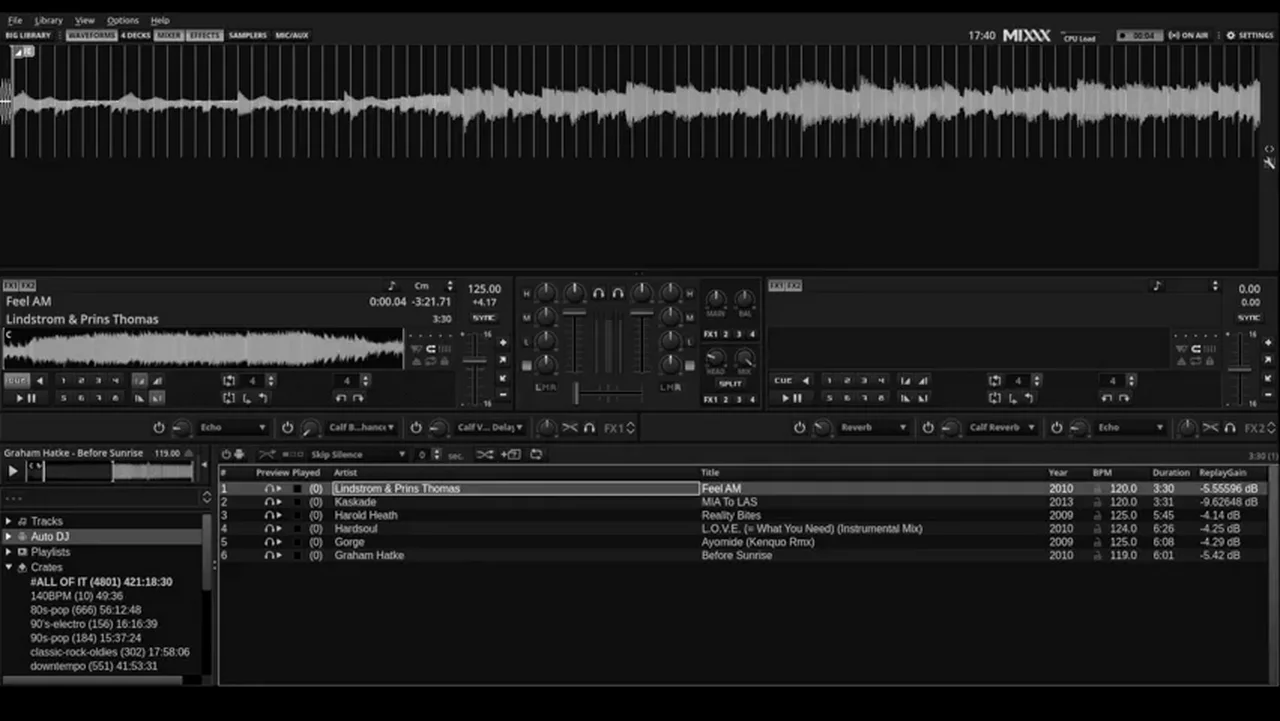Click the main crossfader slider
Viewport: 1280px width, 721px height.
point(607,392)
